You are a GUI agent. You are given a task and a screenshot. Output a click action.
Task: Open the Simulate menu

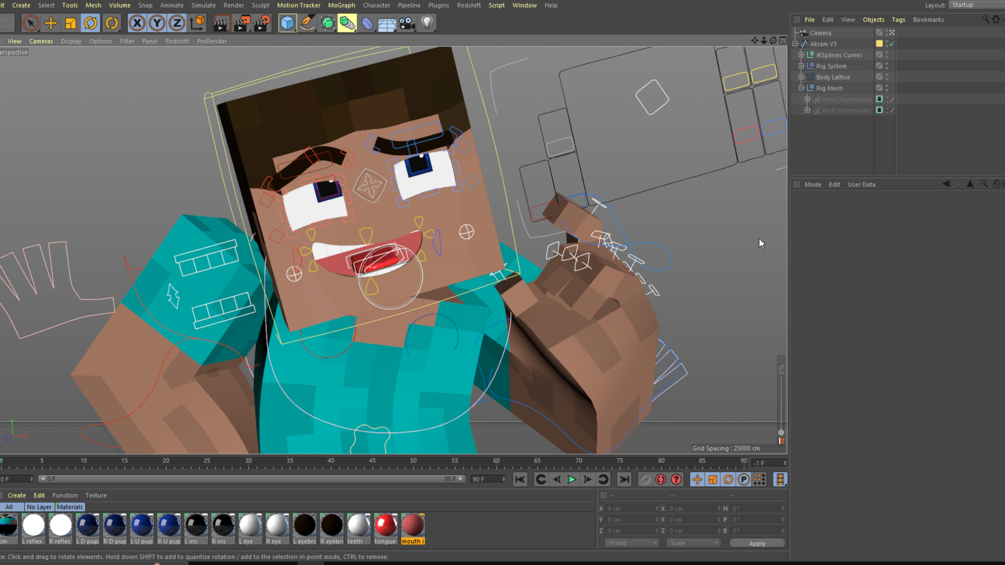[x=203, y=5]
